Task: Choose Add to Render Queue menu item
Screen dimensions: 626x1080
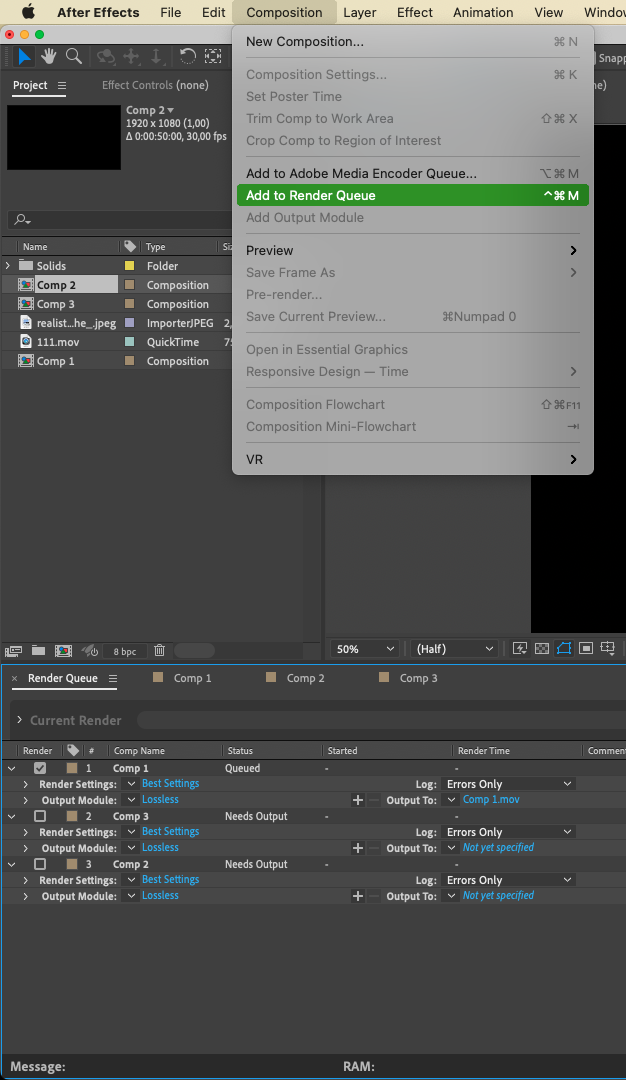Action: coord(413,196)
